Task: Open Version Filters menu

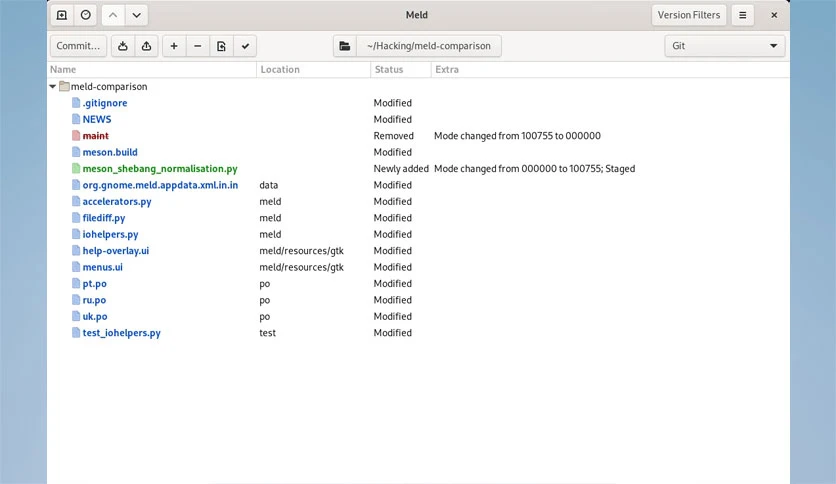Action: pyautogui.click(x=688, y=15)
